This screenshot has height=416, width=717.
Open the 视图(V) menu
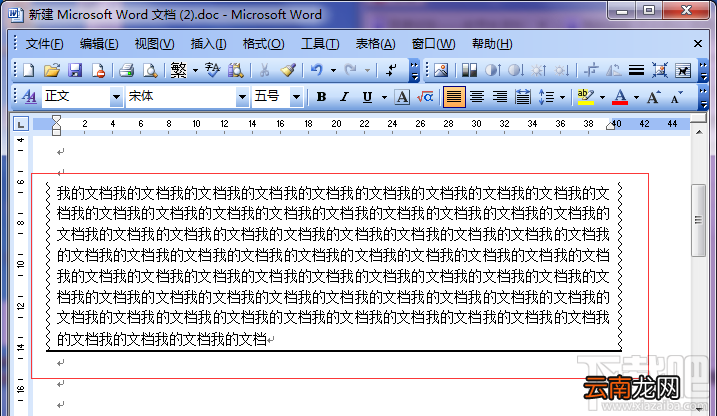(x=155, y=44)
